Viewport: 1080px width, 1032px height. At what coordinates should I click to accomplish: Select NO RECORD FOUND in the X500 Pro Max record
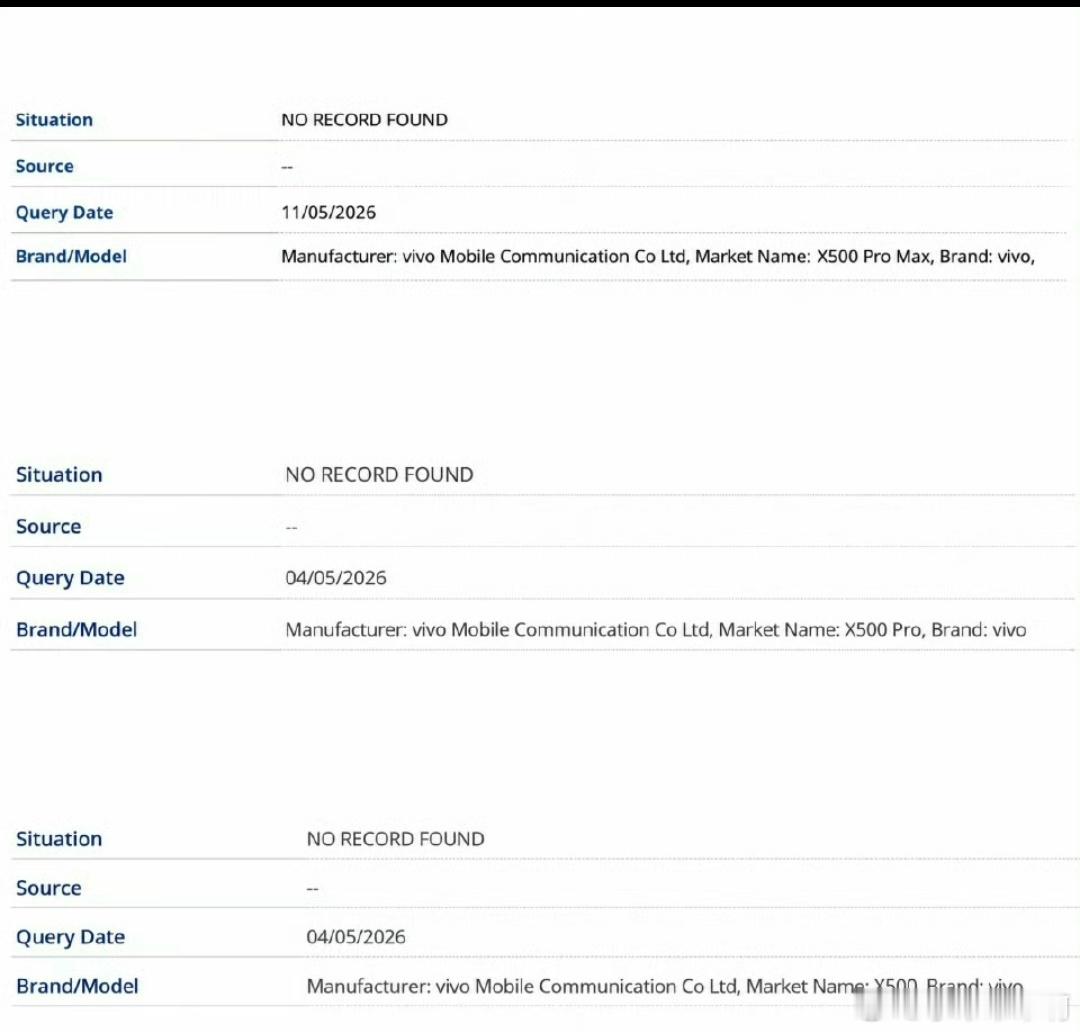pos(364,120)
